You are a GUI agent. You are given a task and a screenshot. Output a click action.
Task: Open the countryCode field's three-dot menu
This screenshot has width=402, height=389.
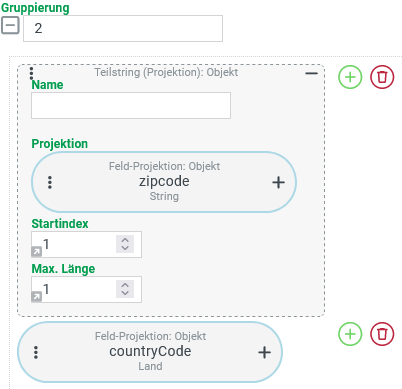[36, 352]
